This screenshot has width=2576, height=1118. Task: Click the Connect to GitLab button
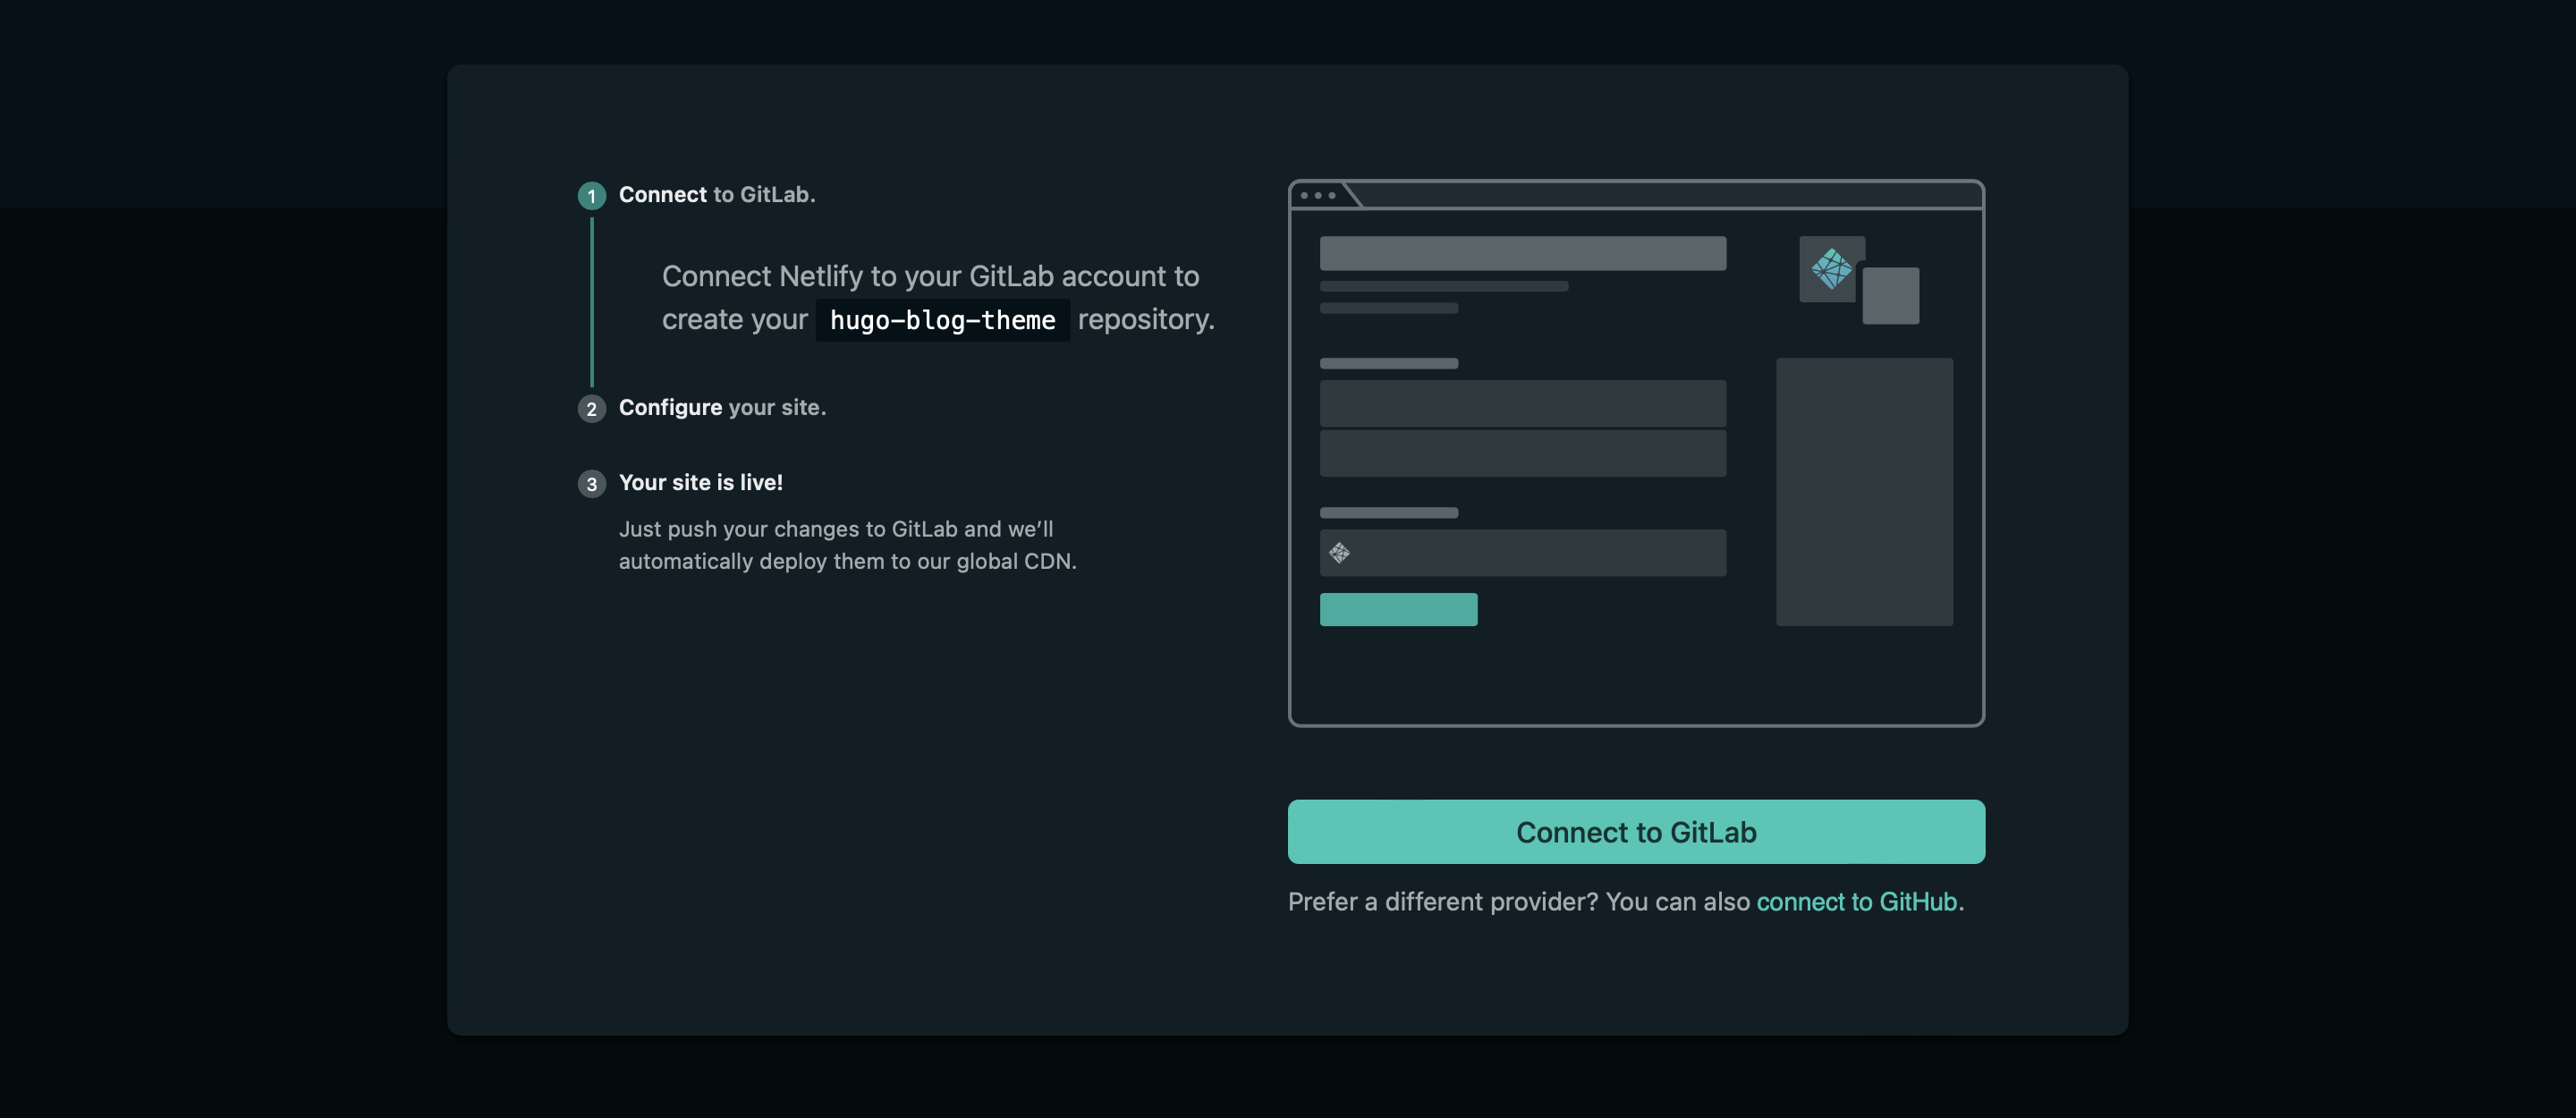pyautogui.click(x=1636, y=831)
